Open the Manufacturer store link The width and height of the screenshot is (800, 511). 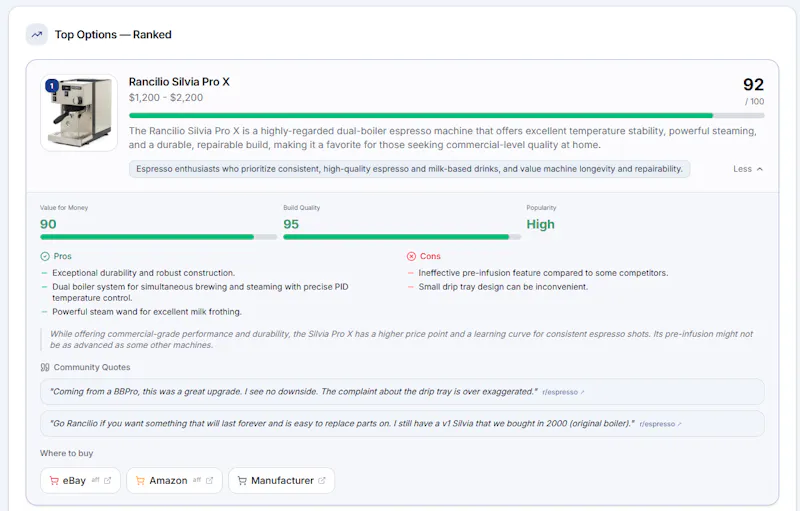click(x=282, y=480)
